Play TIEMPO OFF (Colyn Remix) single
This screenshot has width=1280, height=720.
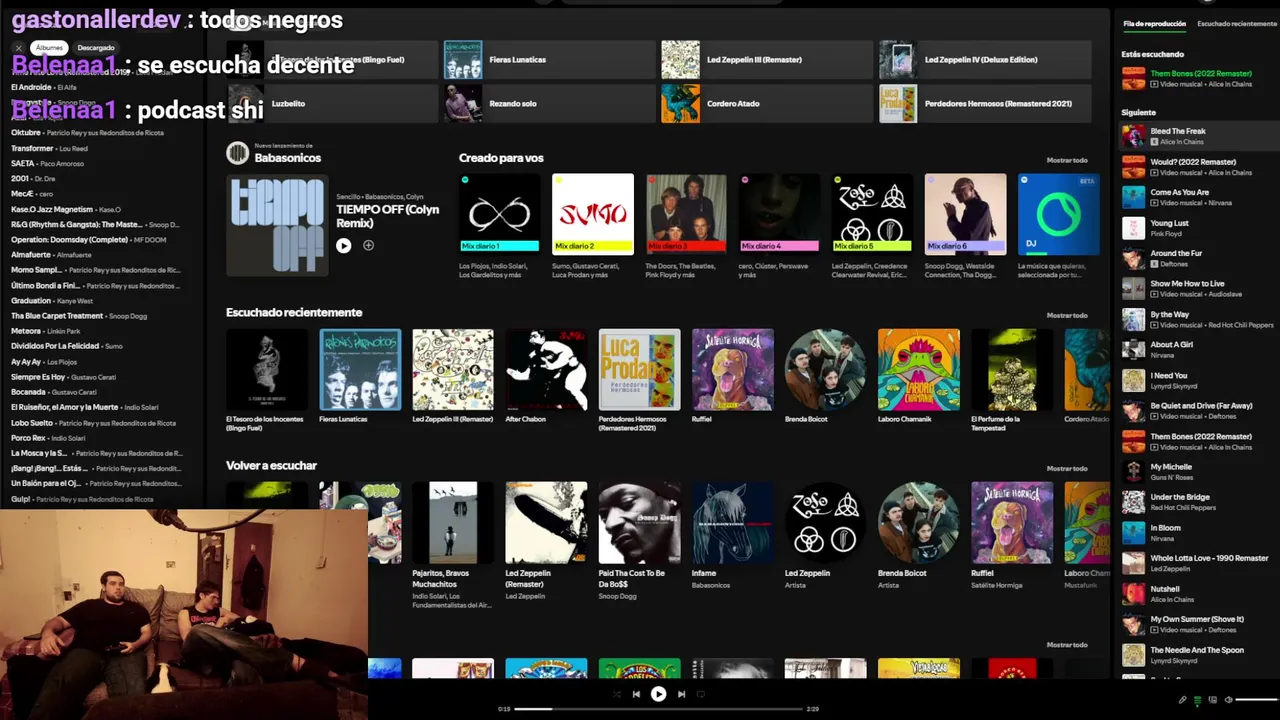click(343, 245)
